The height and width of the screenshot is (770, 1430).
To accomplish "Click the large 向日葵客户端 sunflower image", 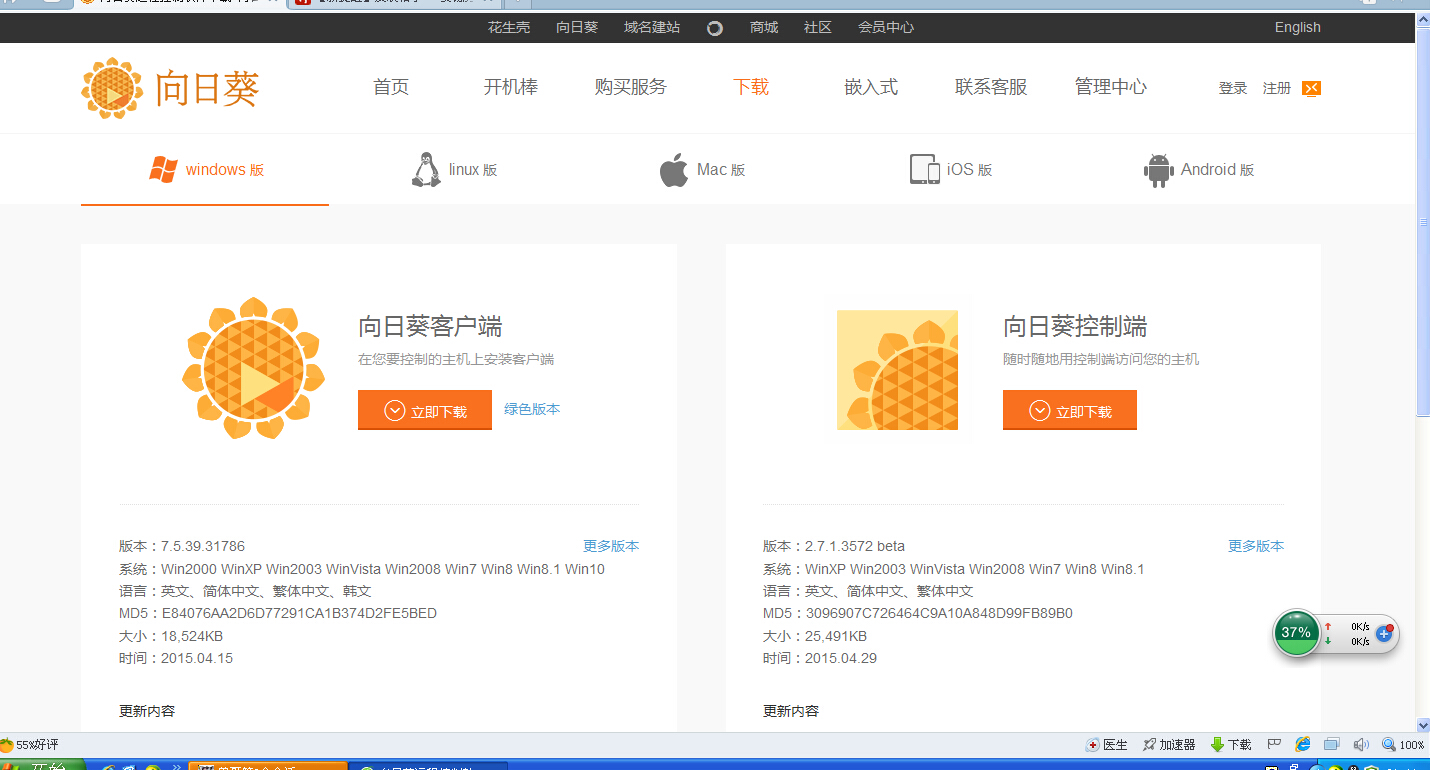I will pos(253,368).
